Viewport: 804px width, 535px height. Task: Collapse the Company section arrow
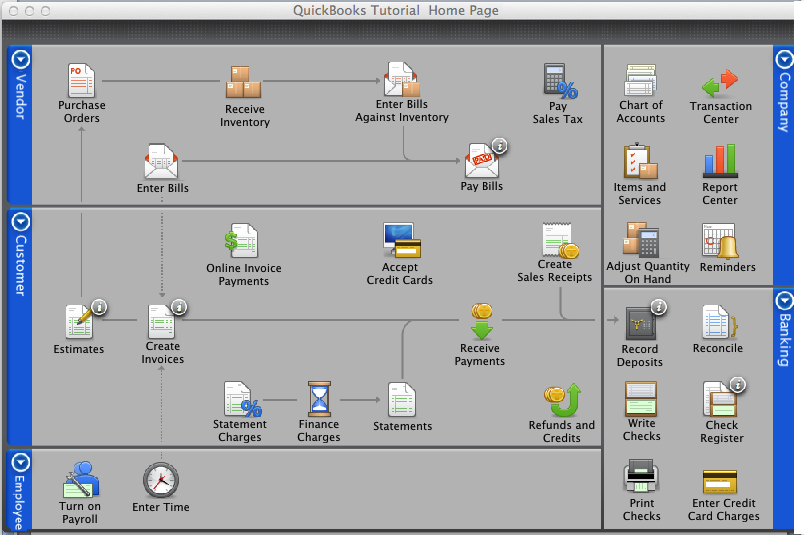click(785, 60)
